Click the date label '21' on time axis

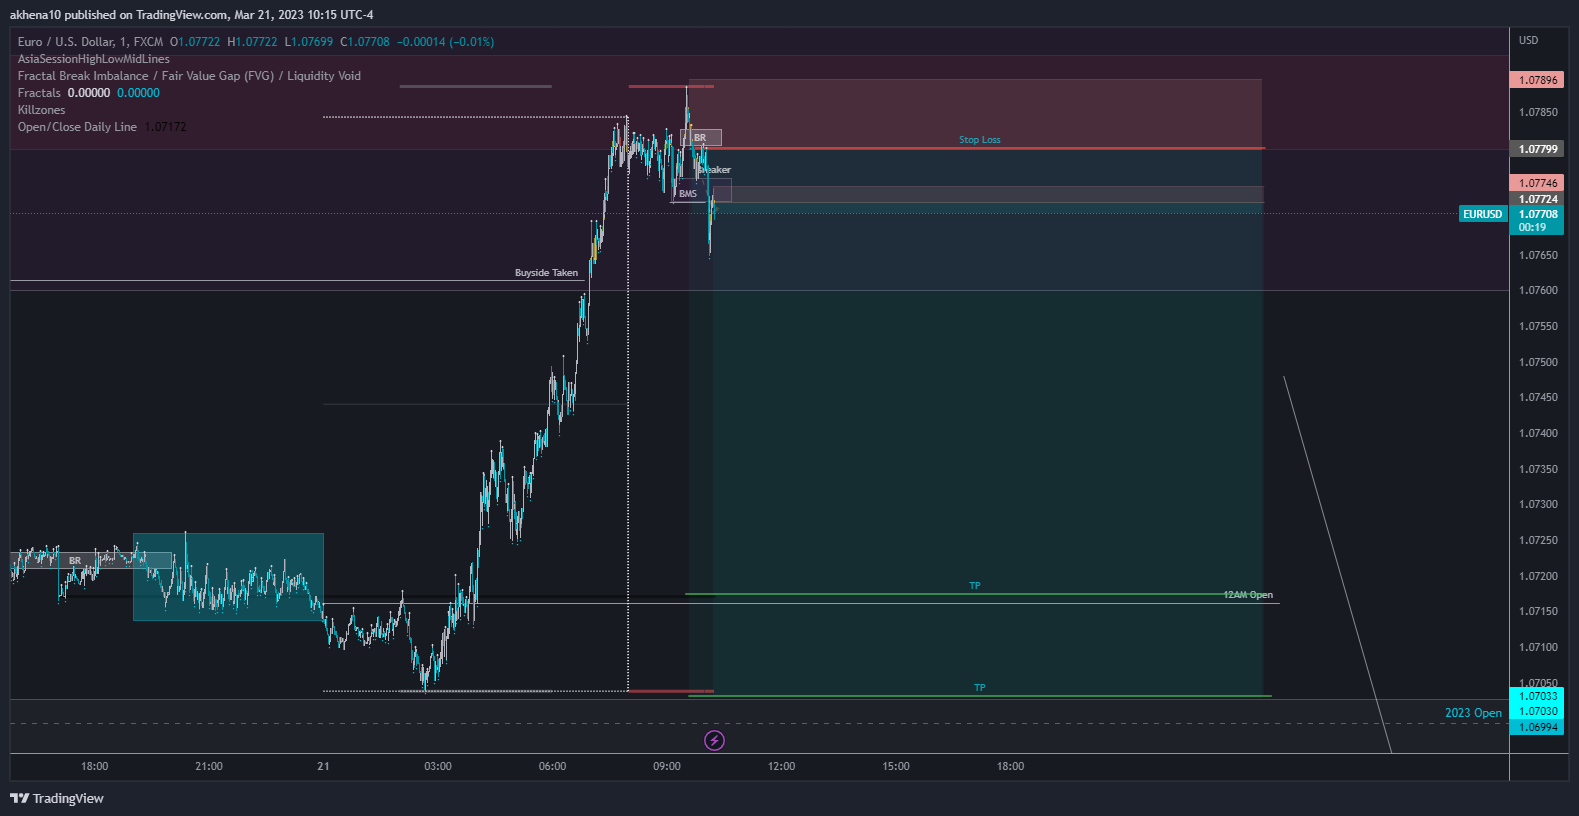[323, 766]
